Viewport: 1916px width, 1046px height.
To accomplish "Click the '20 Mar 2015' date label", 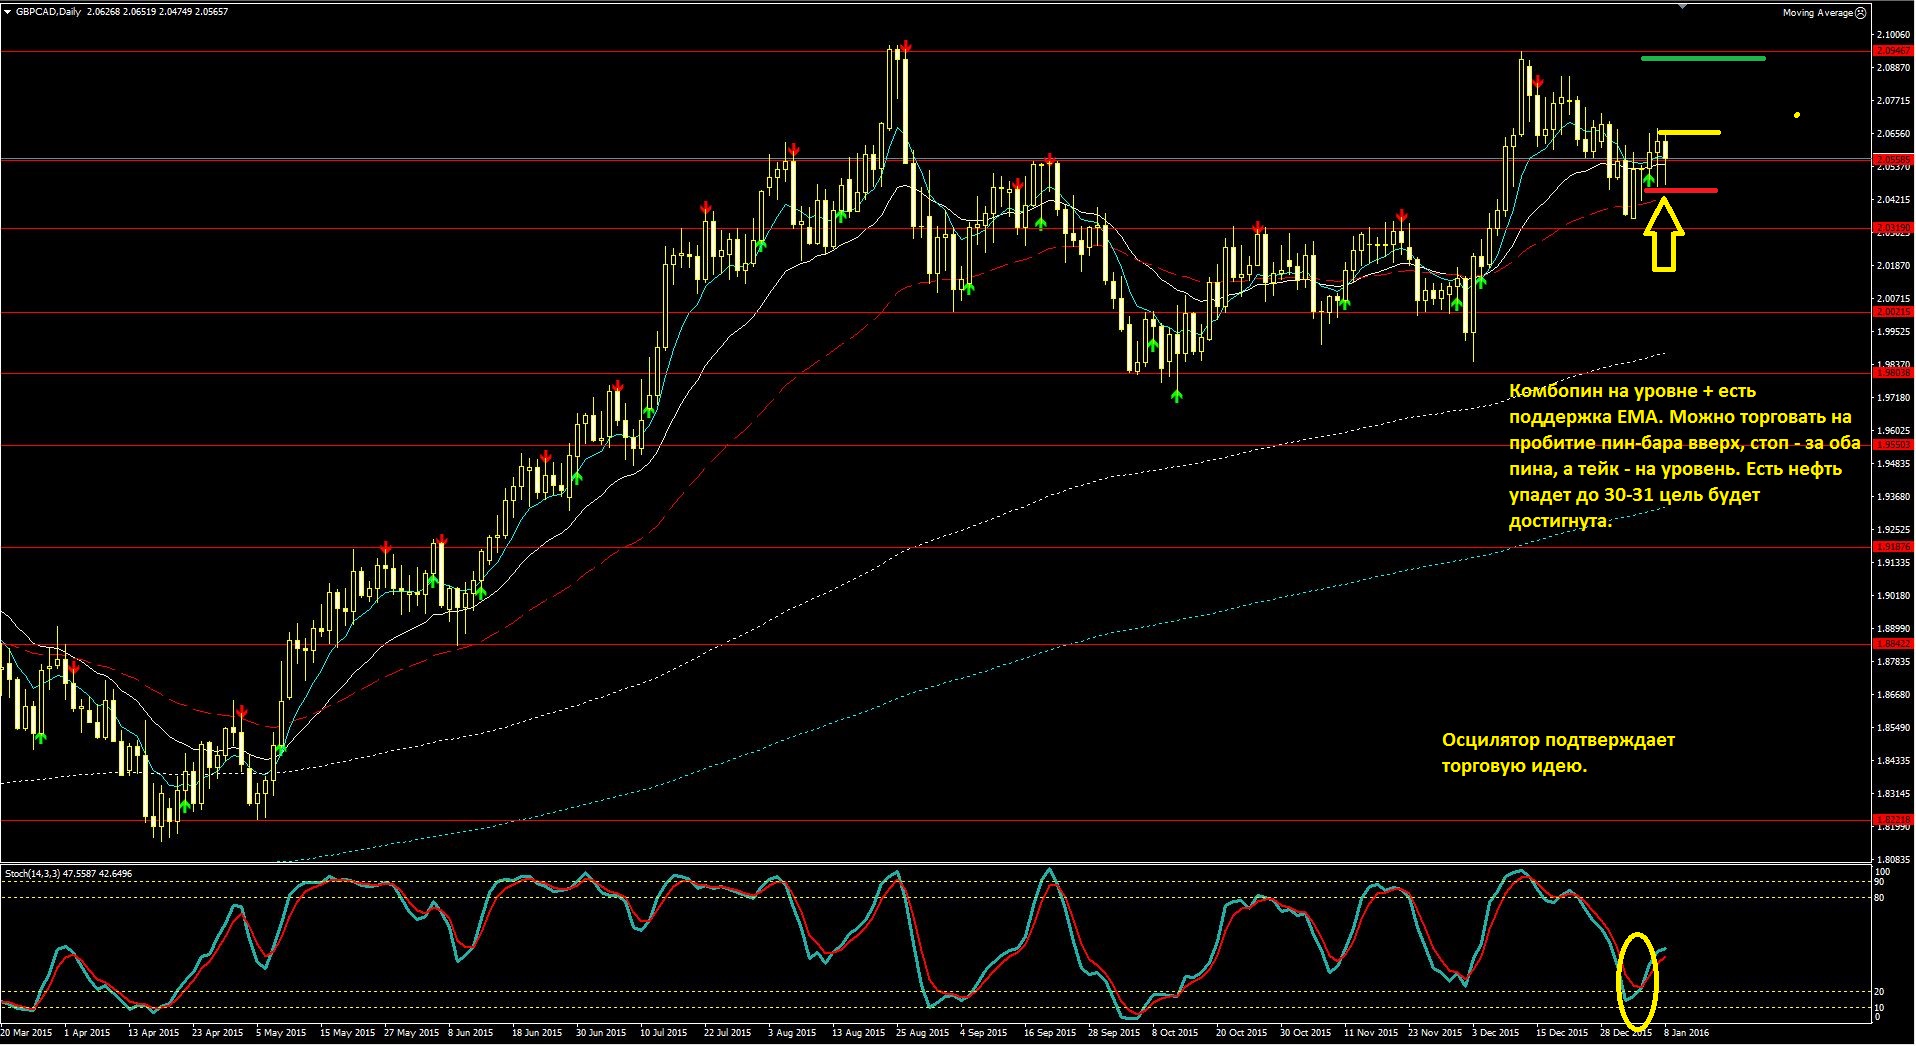I will (x=27, y=1033).
